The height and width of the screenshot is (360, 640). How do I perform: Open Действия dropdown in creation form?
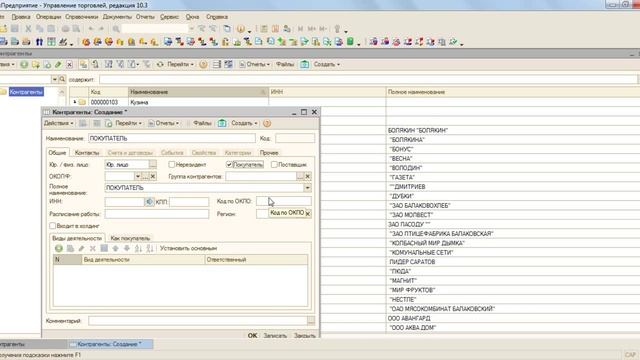tap(58, 123)
